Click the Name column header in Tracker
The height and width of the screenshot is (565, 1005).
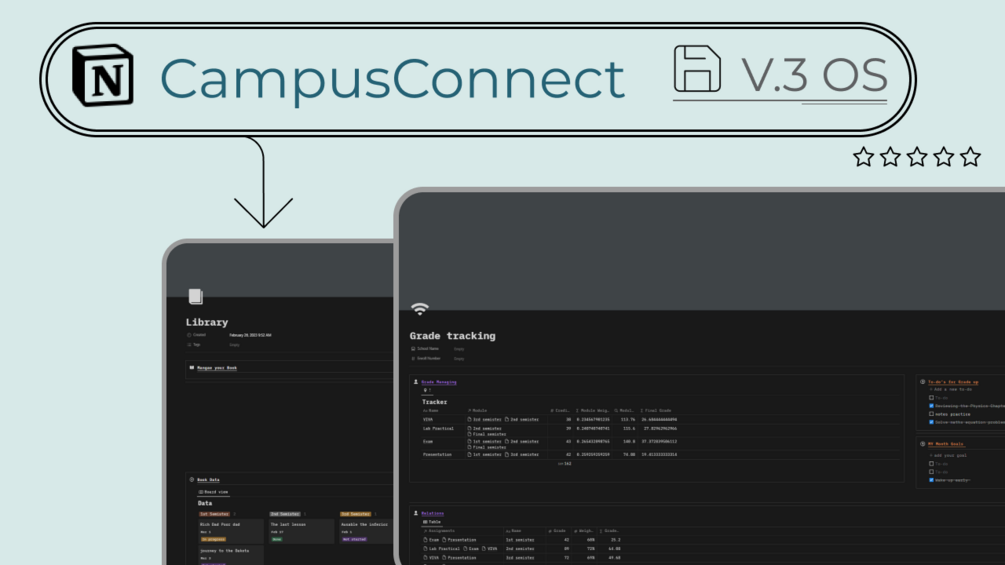[431, 411]
